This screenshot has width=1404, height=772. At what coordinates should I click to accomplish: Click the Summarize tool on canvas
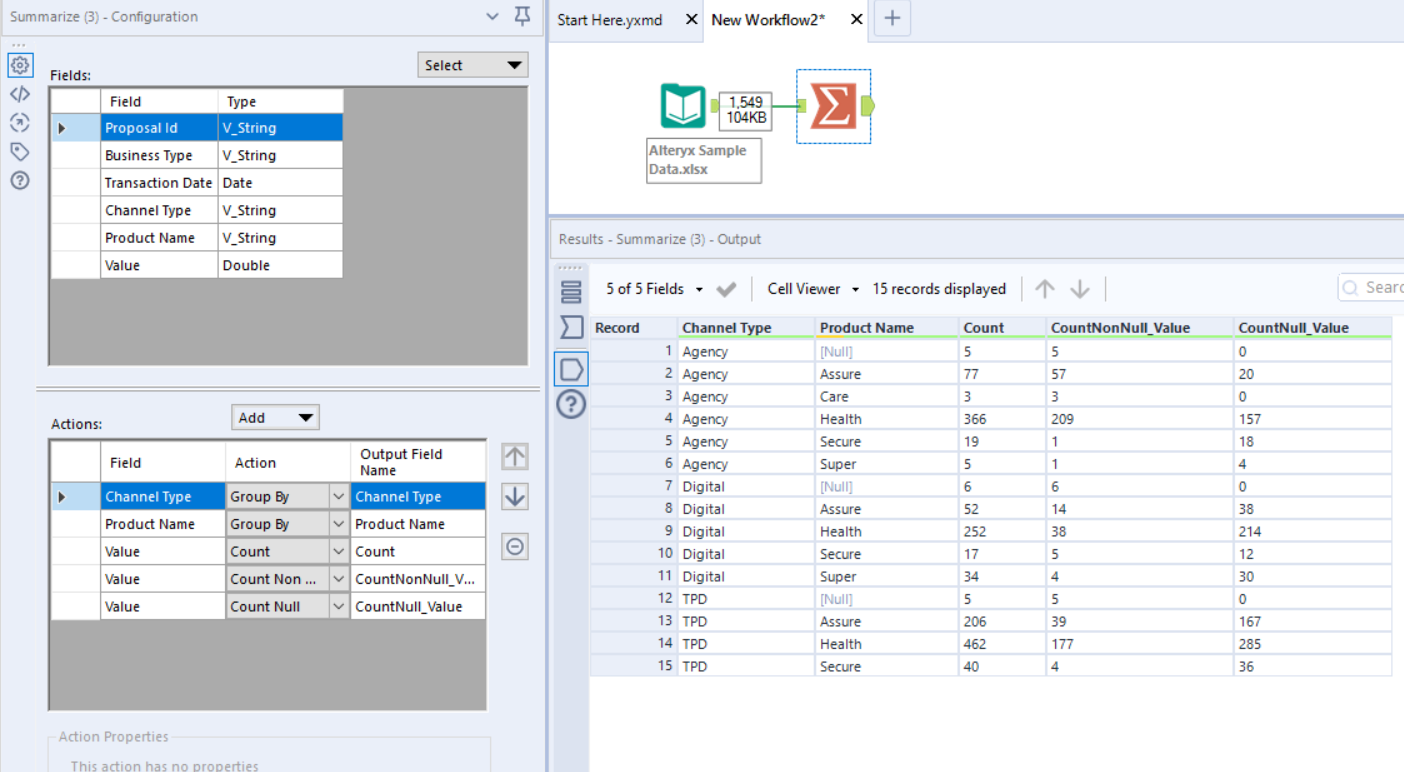coord(833,106)
